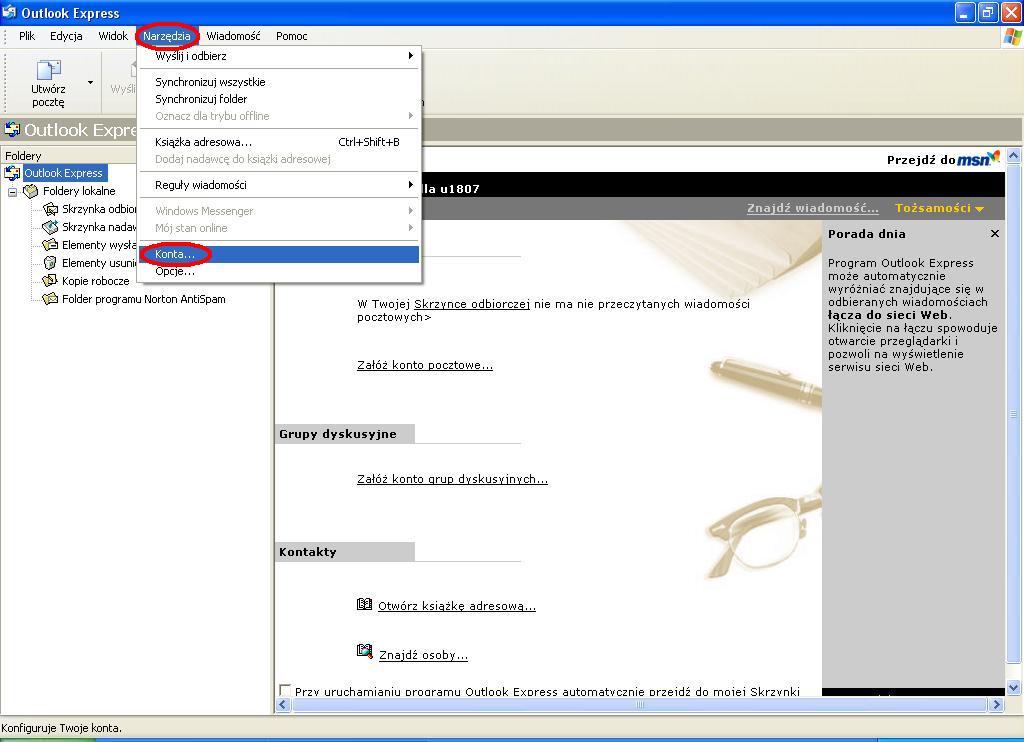Click the Skrzynka nadawcza folder icon
The image size is (1024, 742).
[x=50, y=227]
